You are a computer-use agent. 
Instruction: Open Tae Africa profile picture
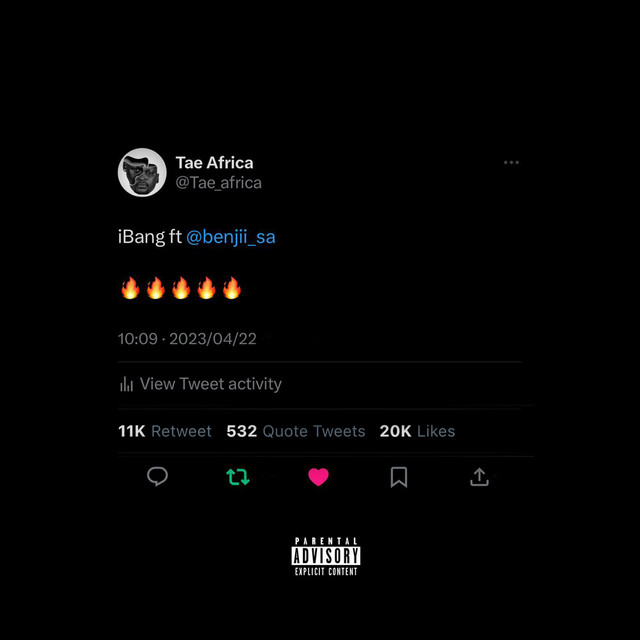click(142, 172)
